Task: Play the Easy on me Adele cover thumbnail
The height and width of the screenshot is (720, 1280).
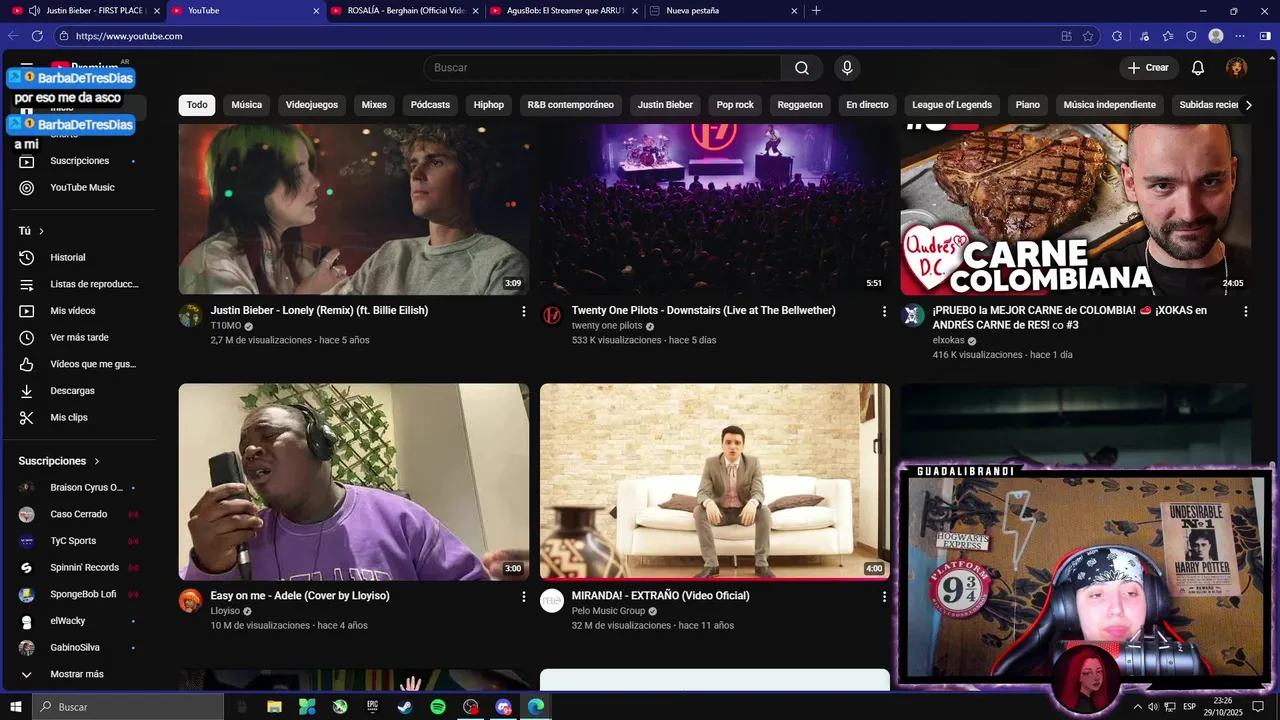Action: (x=354, y=482)
